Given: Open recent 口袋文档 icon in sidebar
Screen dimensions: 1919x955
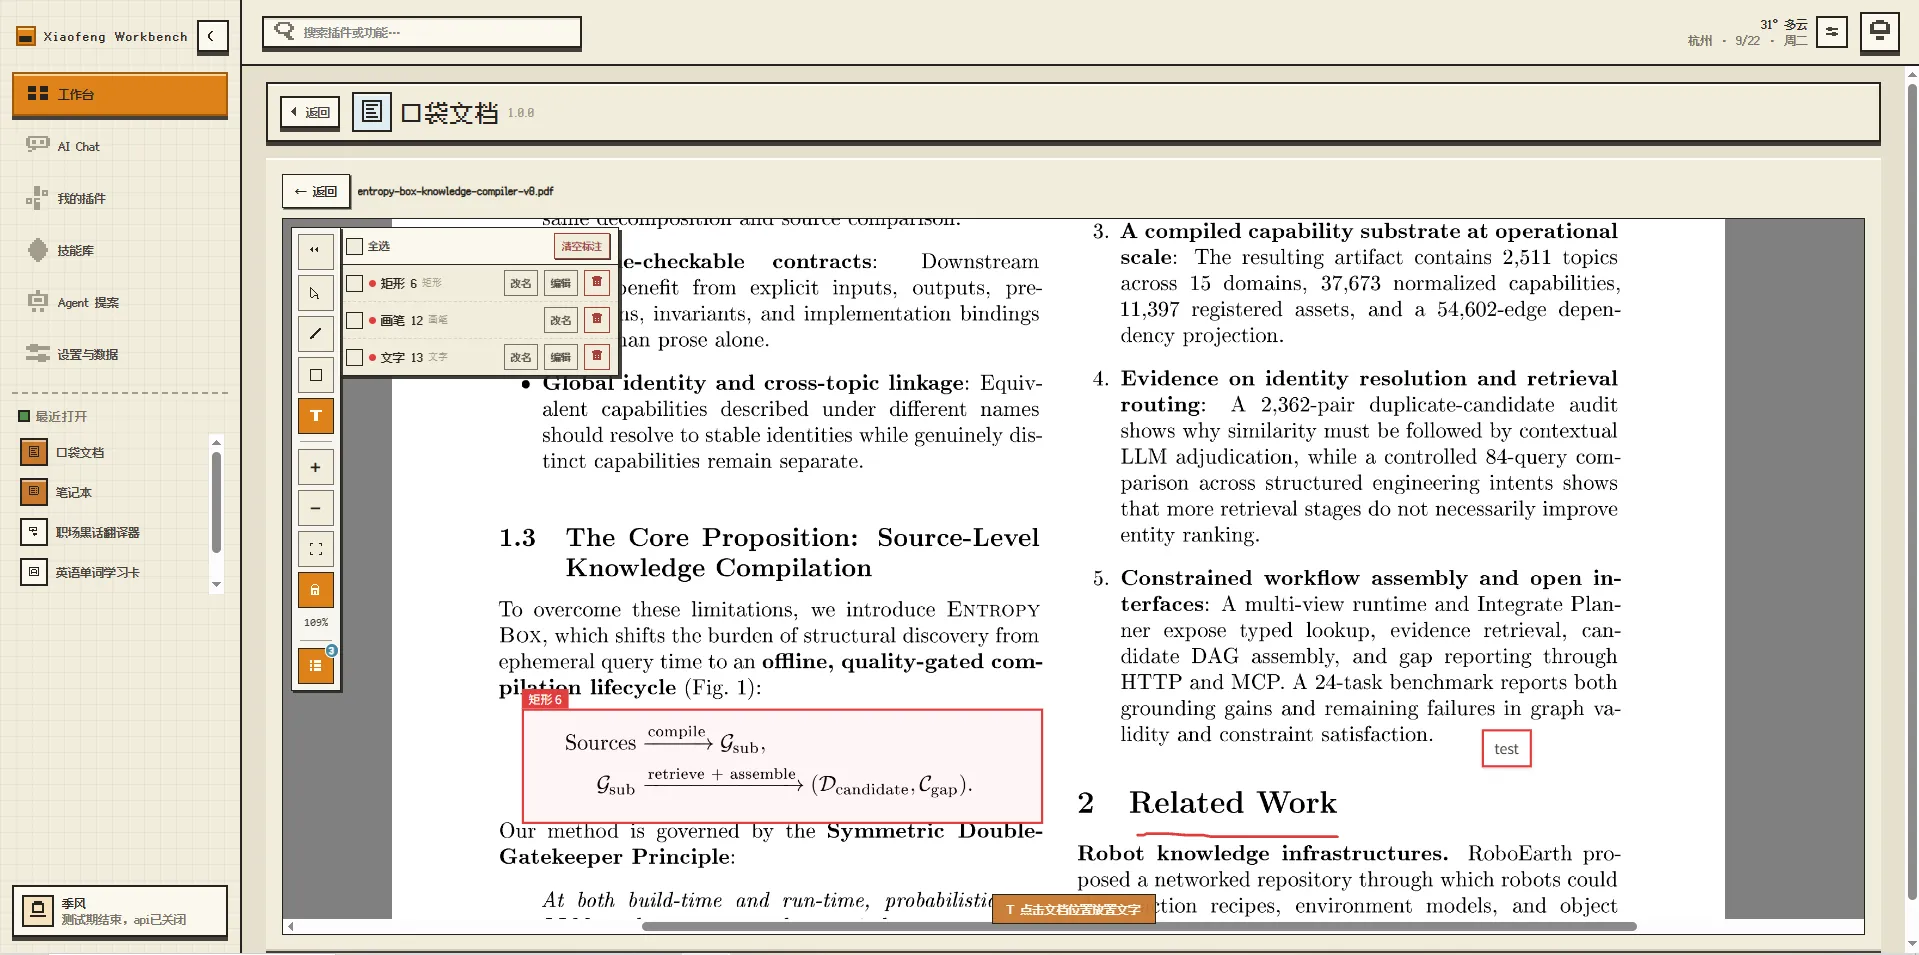Looking at the screenshot, I should pyautogui.click(x=34, y=452).
